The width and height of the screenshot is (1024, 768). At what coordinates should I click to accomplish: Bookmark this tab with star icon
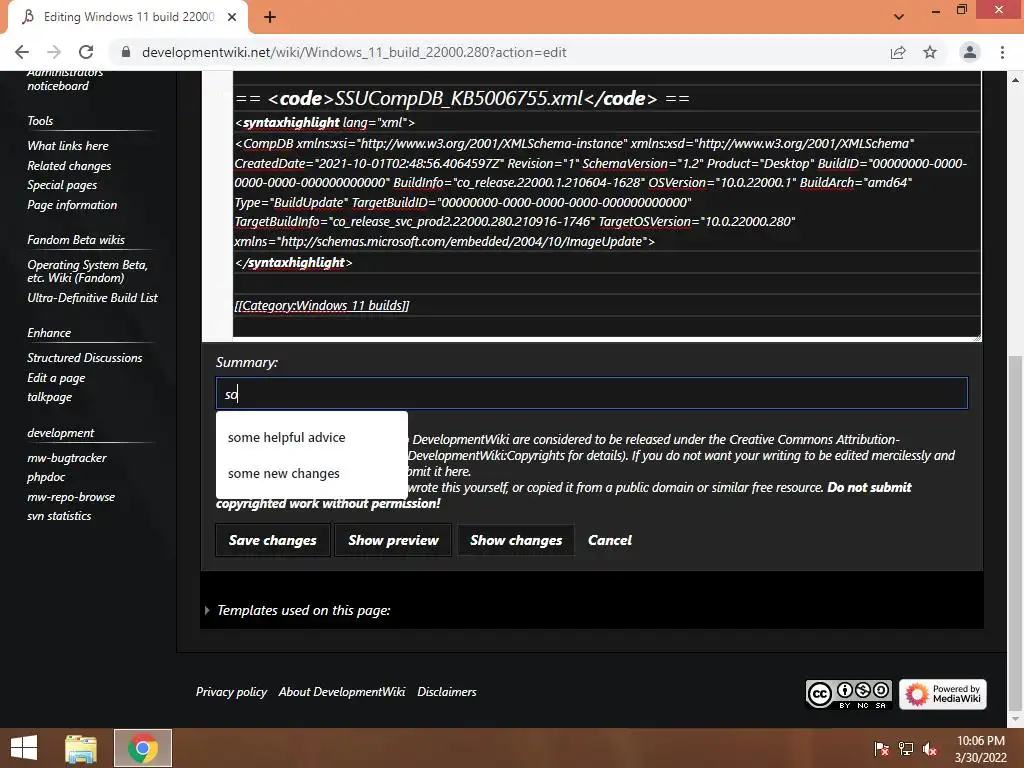coord(930,52)
